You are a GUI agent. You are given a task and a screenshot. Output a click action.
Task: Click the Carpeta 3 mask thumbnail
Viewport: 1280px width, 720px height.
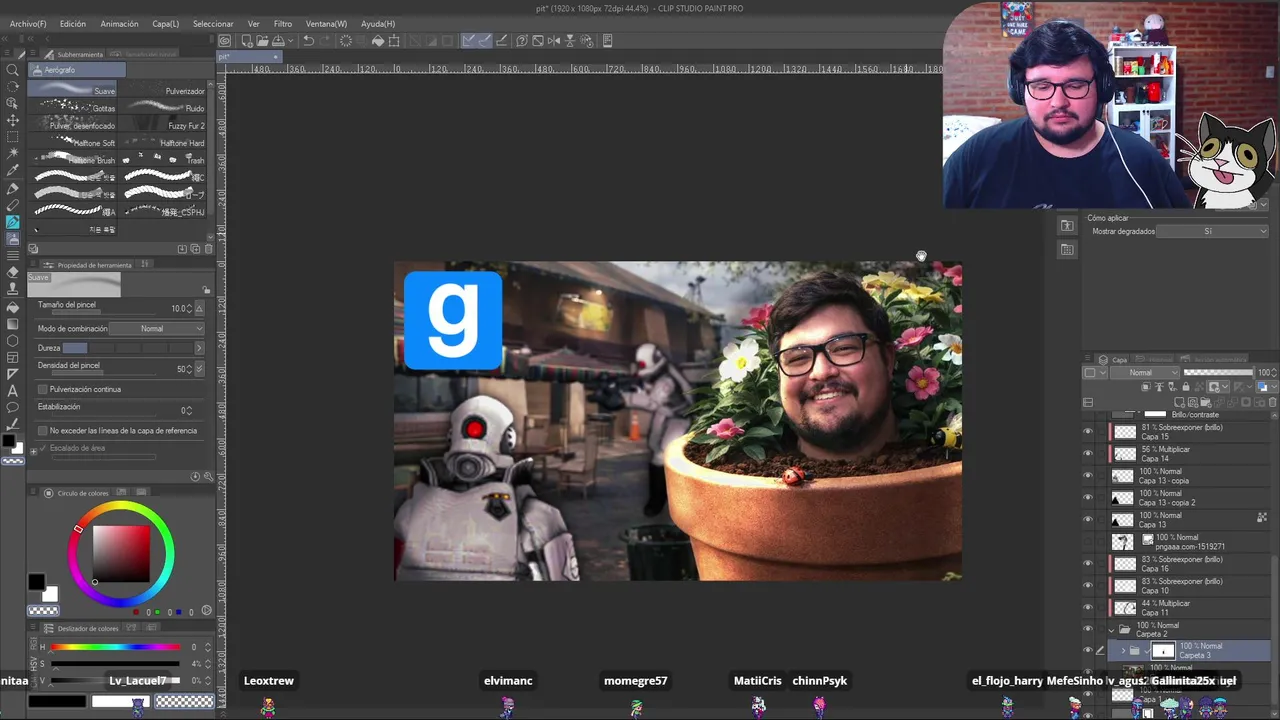(1163, 651)
